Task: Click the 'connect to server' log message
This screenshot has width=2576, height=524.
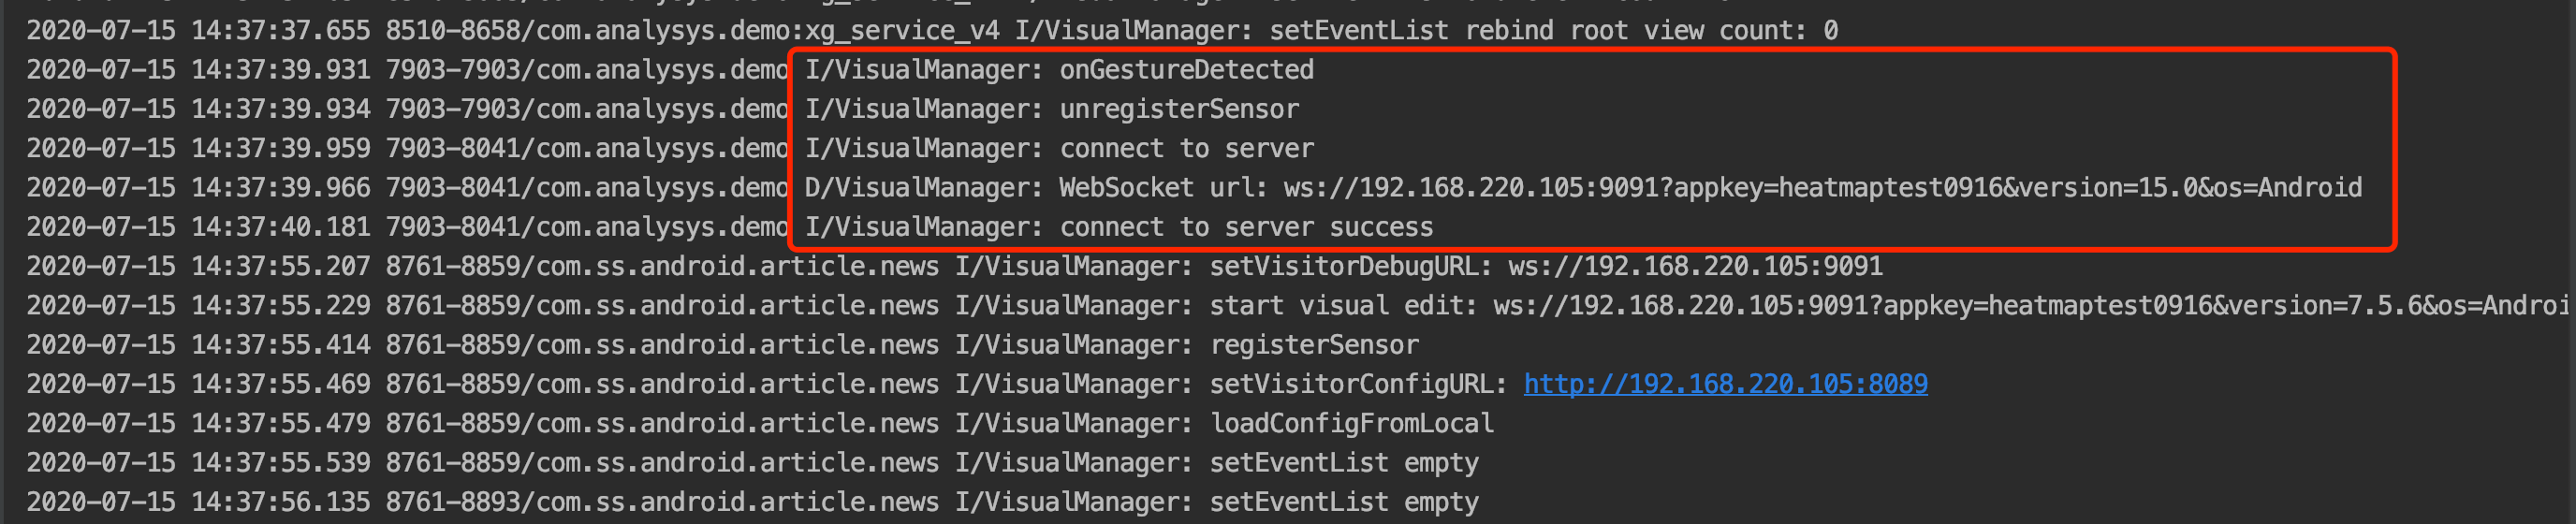Action: [x=1187, y=148]
